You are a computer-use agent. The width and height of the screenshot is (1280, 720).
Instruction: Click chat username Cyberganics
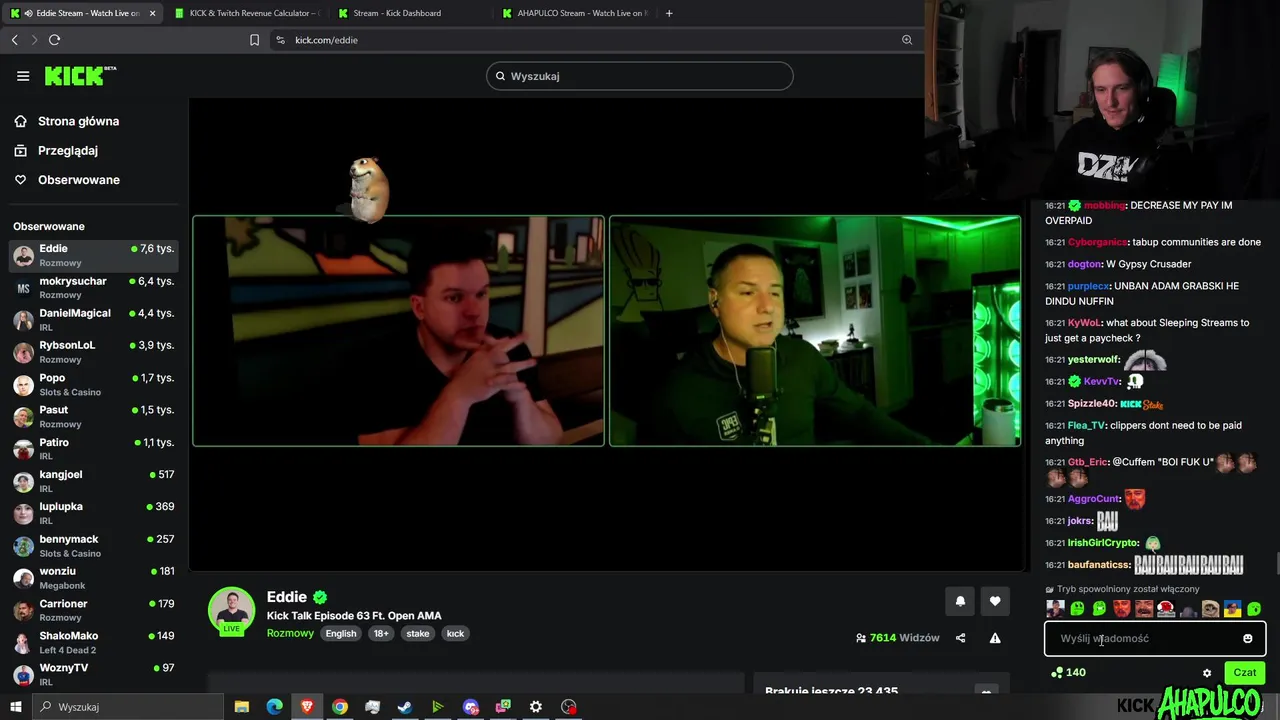[x=1097, y=242]
